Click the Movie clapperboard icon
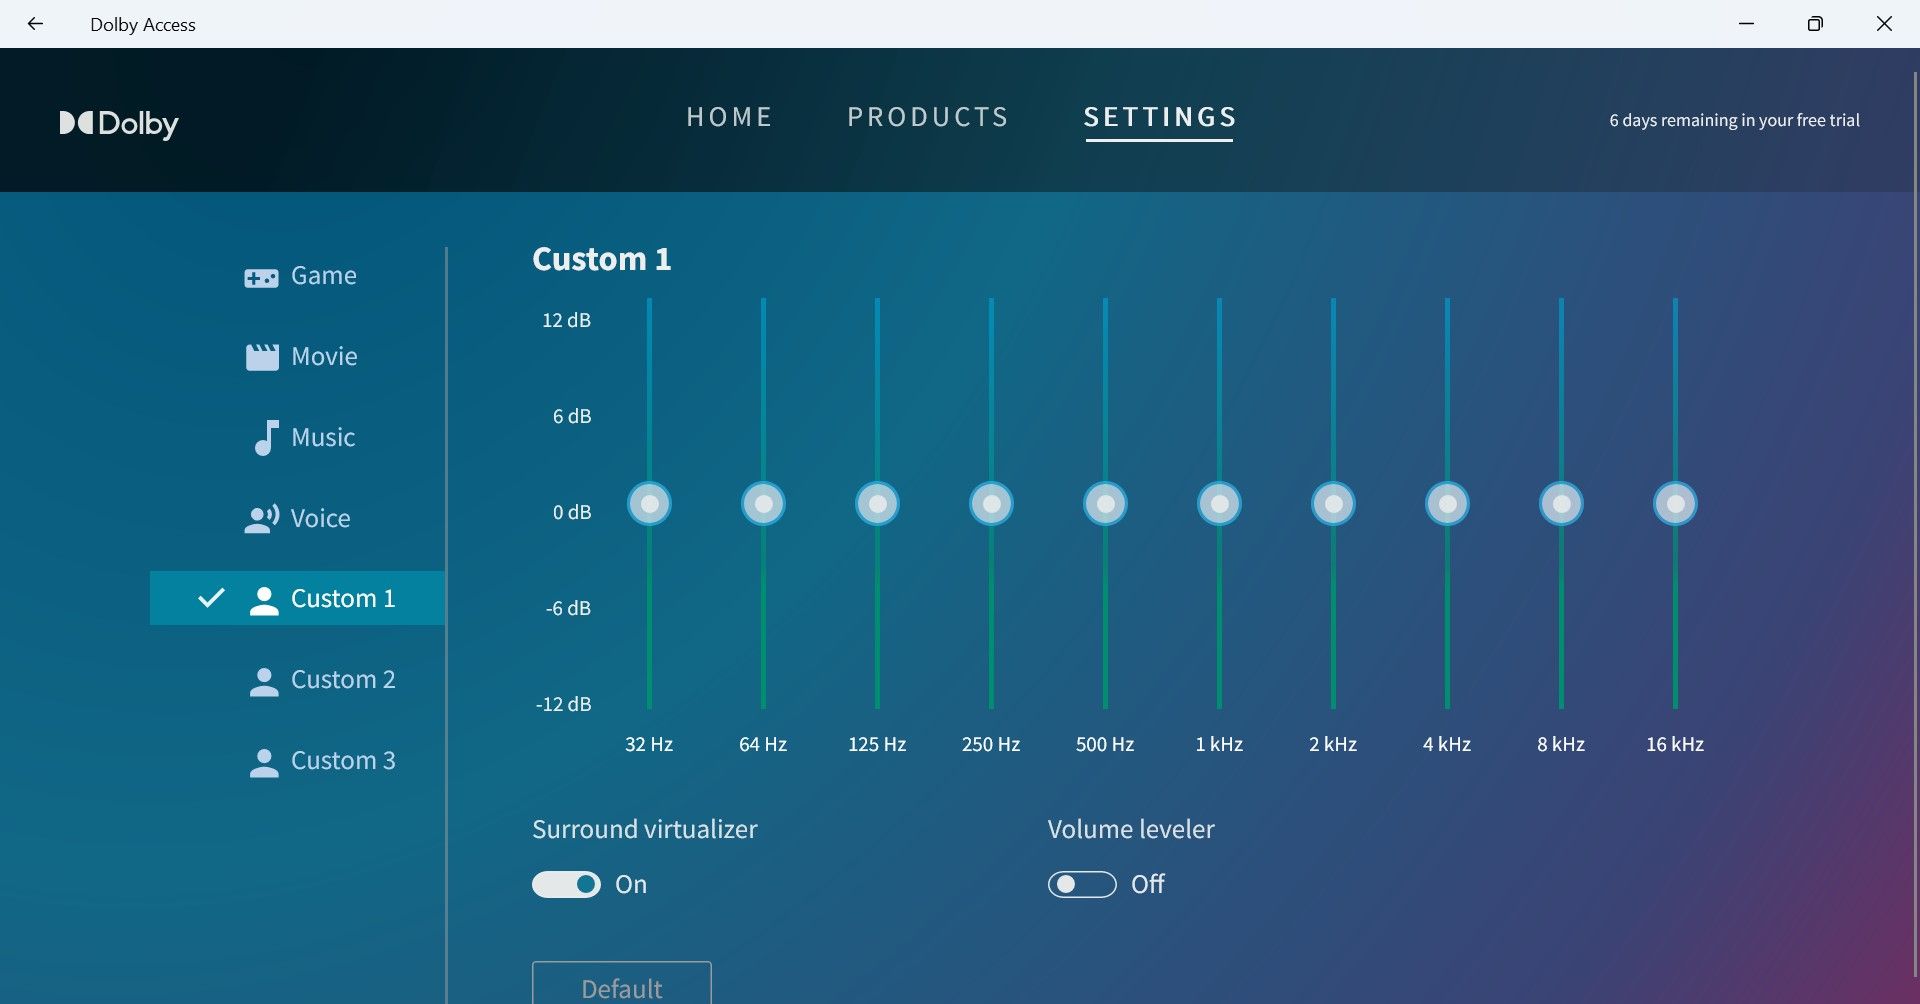 click(262, 357)
